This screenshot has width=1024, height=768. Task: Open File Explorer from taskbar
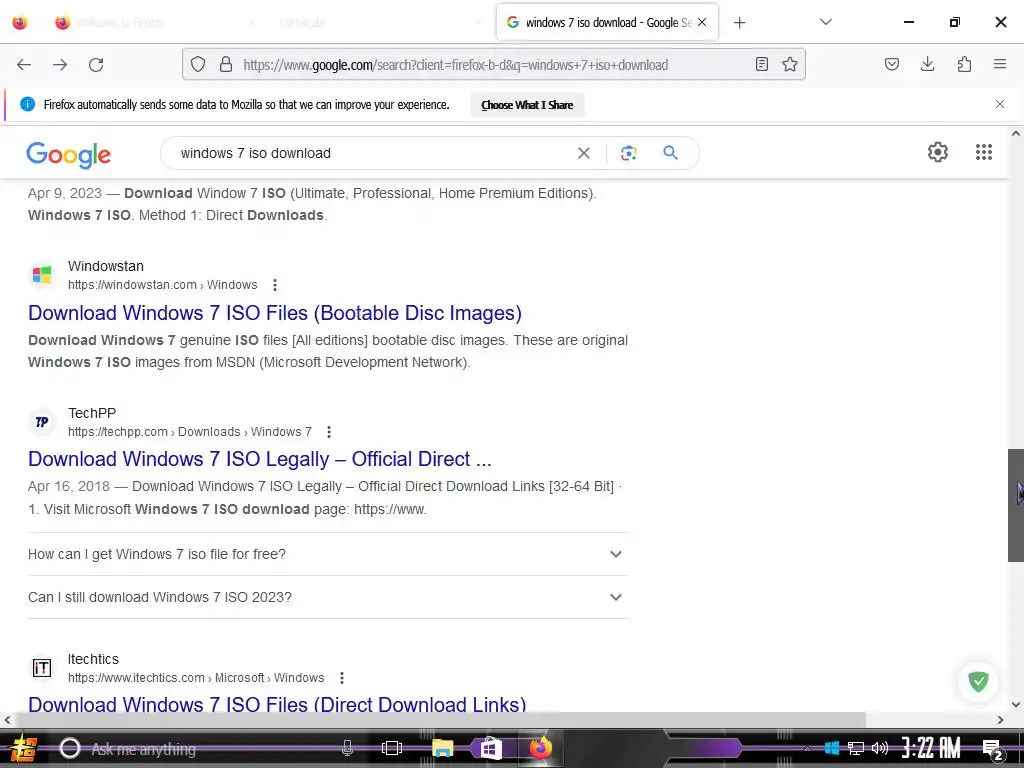pyautogui.click(x=442, y=748)
